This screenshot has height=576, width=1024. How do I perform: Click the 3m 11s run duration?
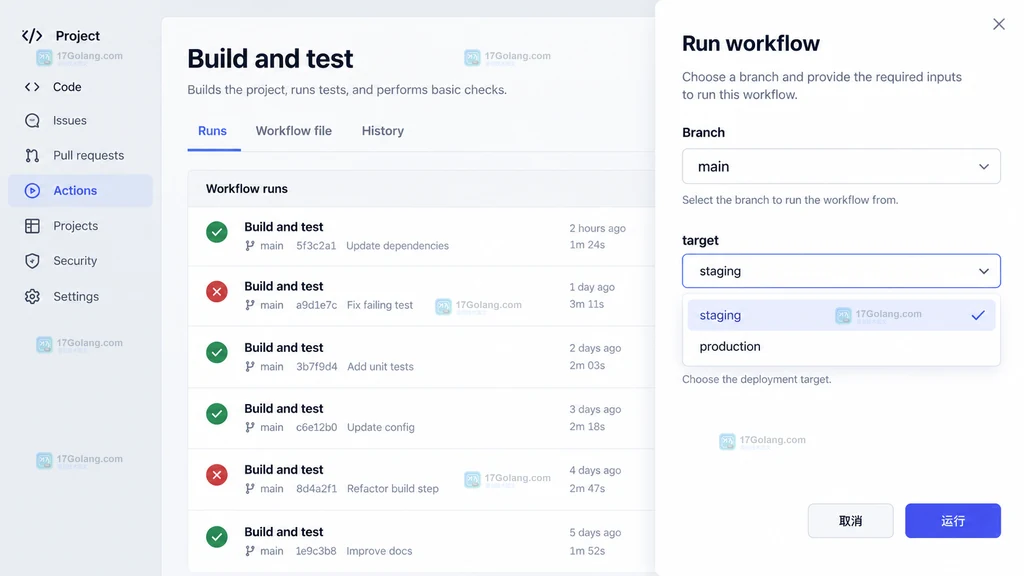pos(586,304)
